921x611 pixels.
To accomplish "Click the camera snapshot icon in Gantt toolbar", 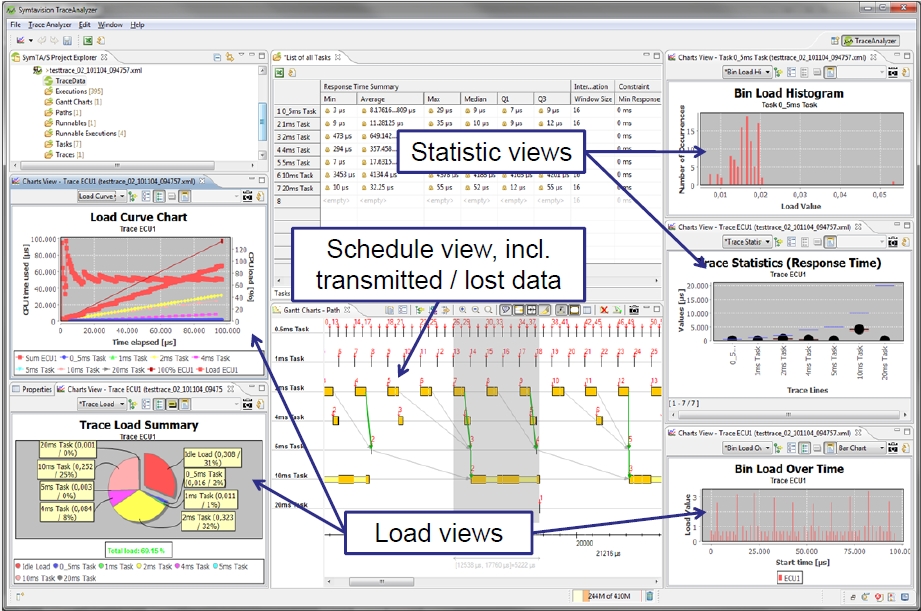I will pos(634,310).
